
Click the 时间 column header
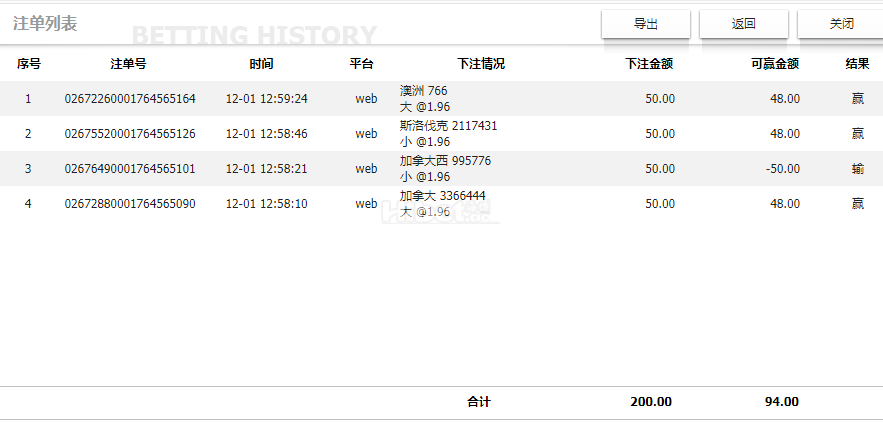point(261,64)
